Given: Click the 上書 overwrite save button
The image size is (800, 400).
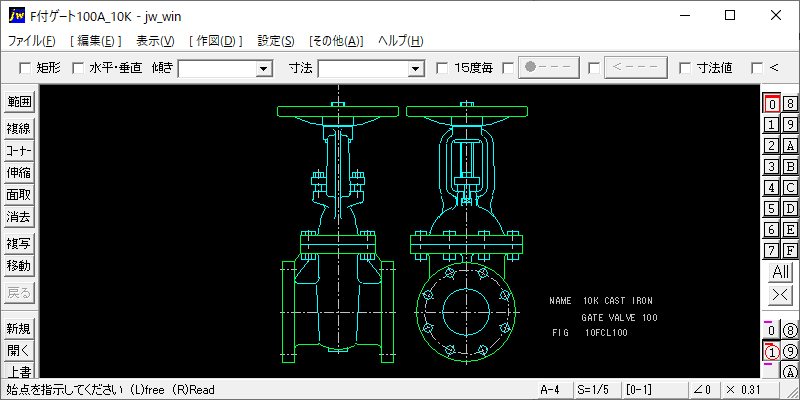Looking at the screenshot, I should (19, 370).
